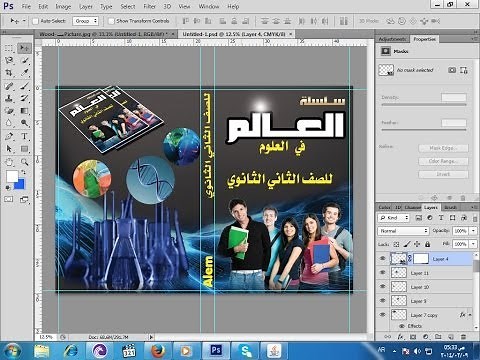The width and height of the screenshot is (480, 360).
Task: Add layer style fx at panel bottom
Action: click(x=400, y=337)
